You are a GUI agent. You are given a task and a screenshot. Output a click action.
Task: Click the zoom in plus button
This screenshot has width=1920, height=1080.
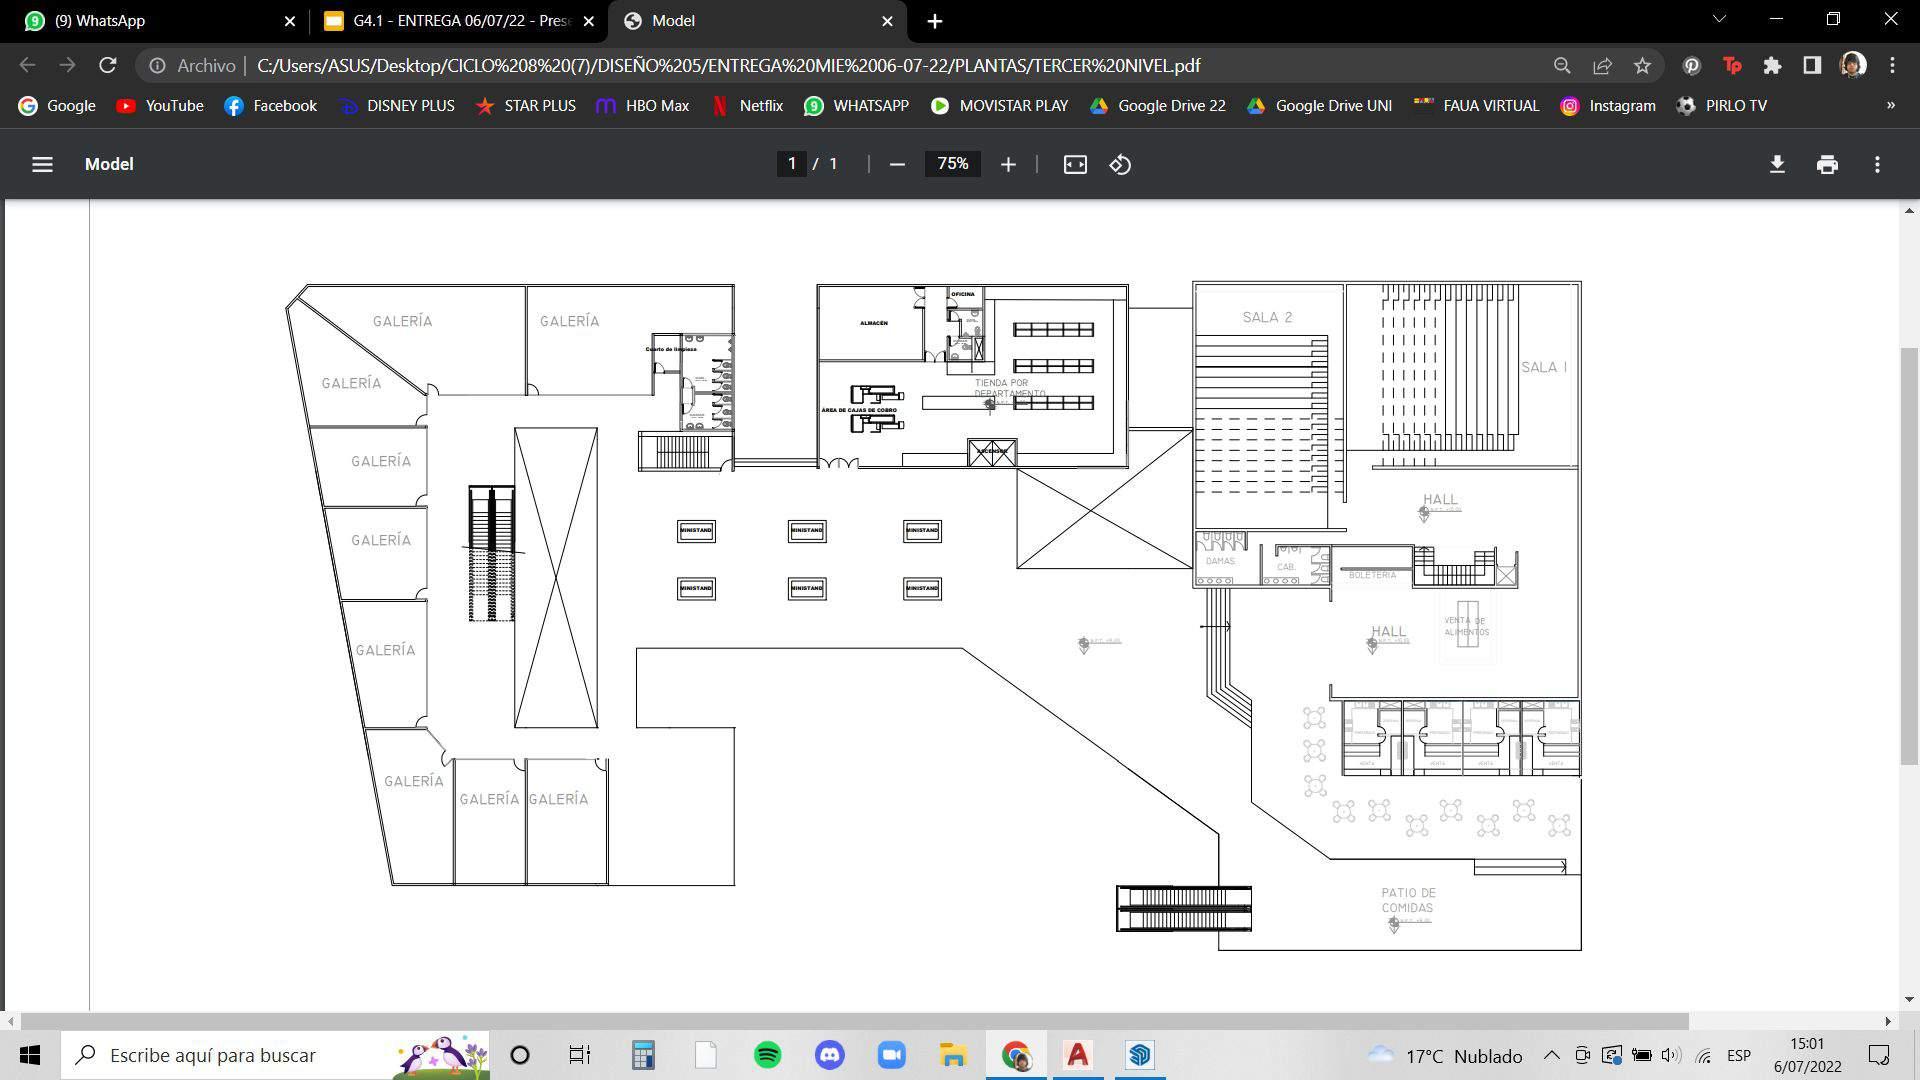click(x=1008, y=164)
